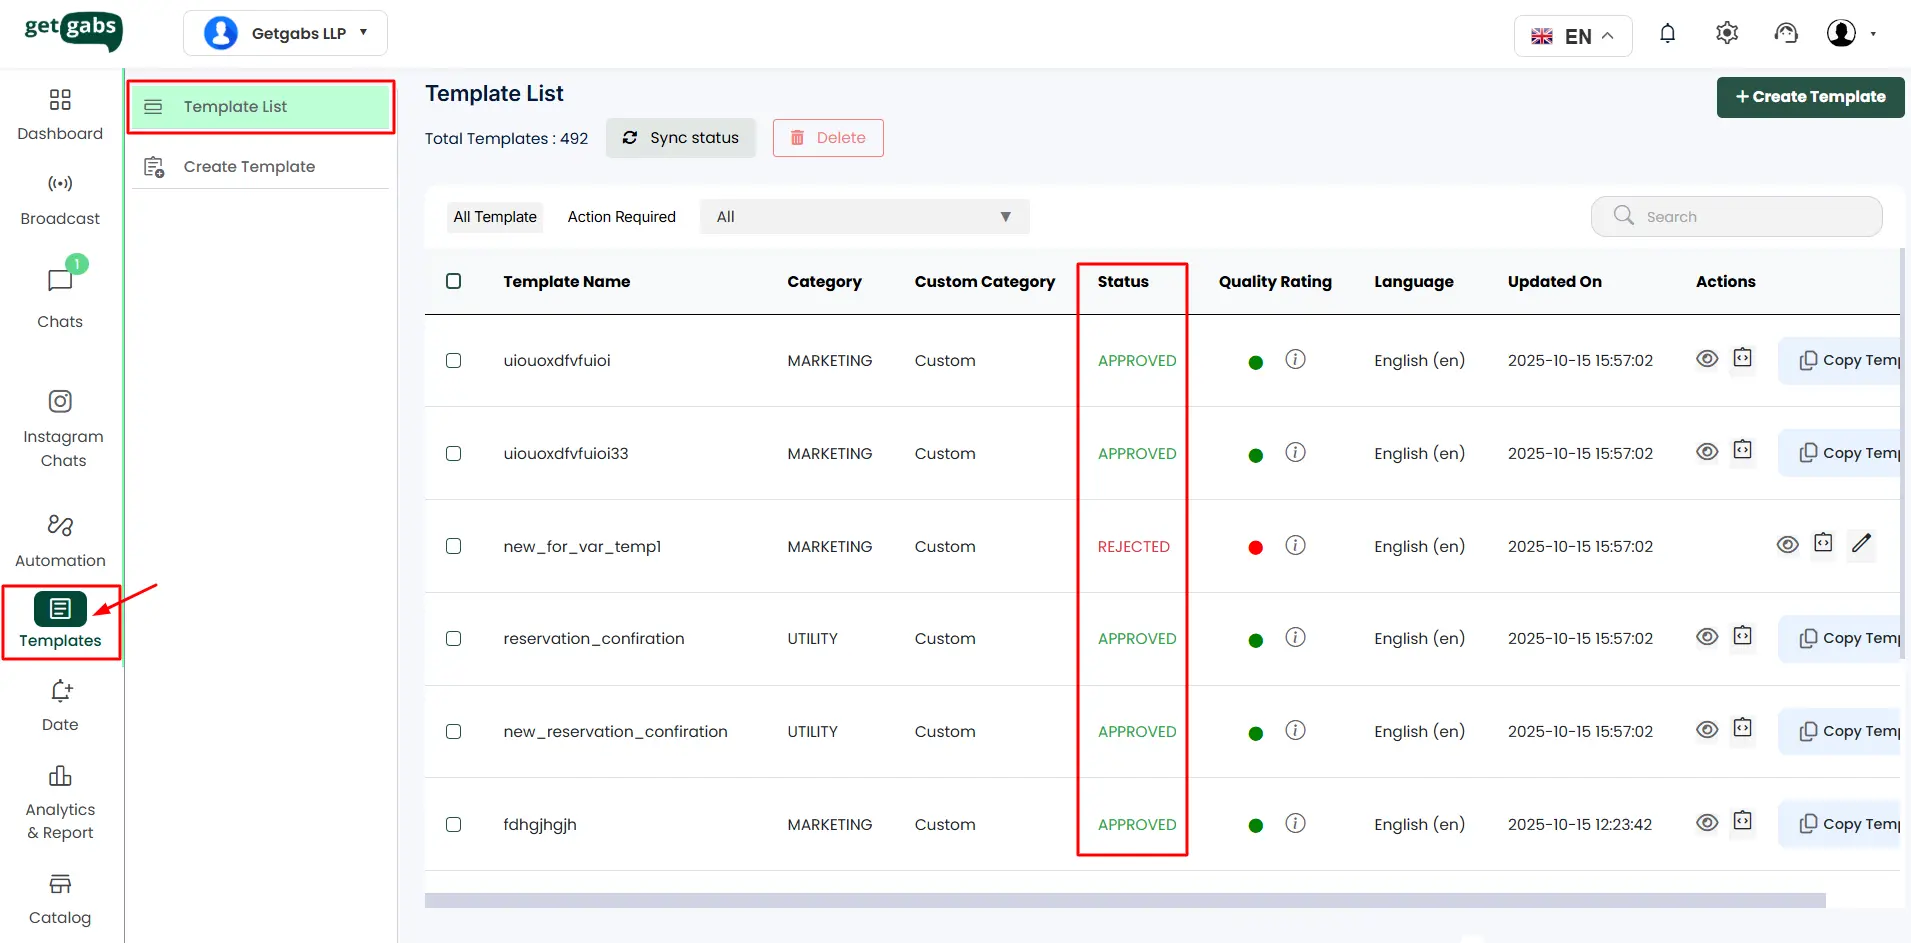Open the notifications bell icon
Viewport: 1911px width, 943px height.
[x=1667, y=34]
